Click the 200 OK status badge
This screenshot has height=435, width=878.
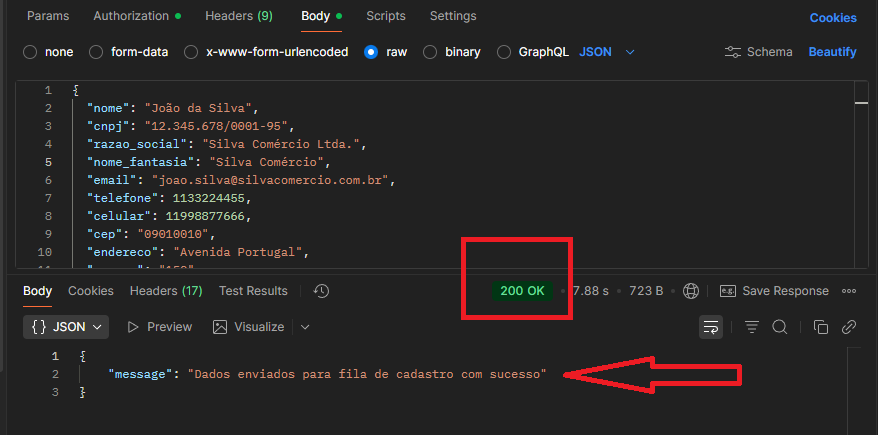(522, 291)
